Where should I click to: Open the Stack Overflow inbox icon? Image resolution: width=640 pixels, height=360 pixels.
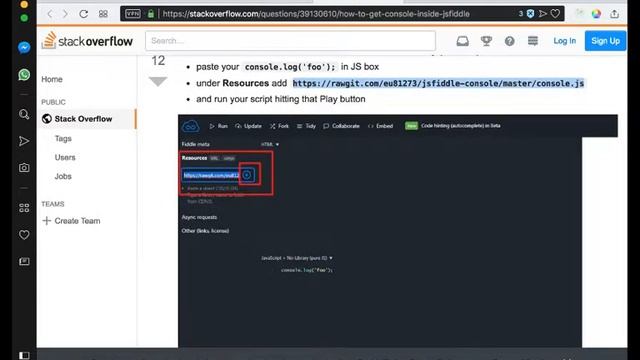pos(462,41)
